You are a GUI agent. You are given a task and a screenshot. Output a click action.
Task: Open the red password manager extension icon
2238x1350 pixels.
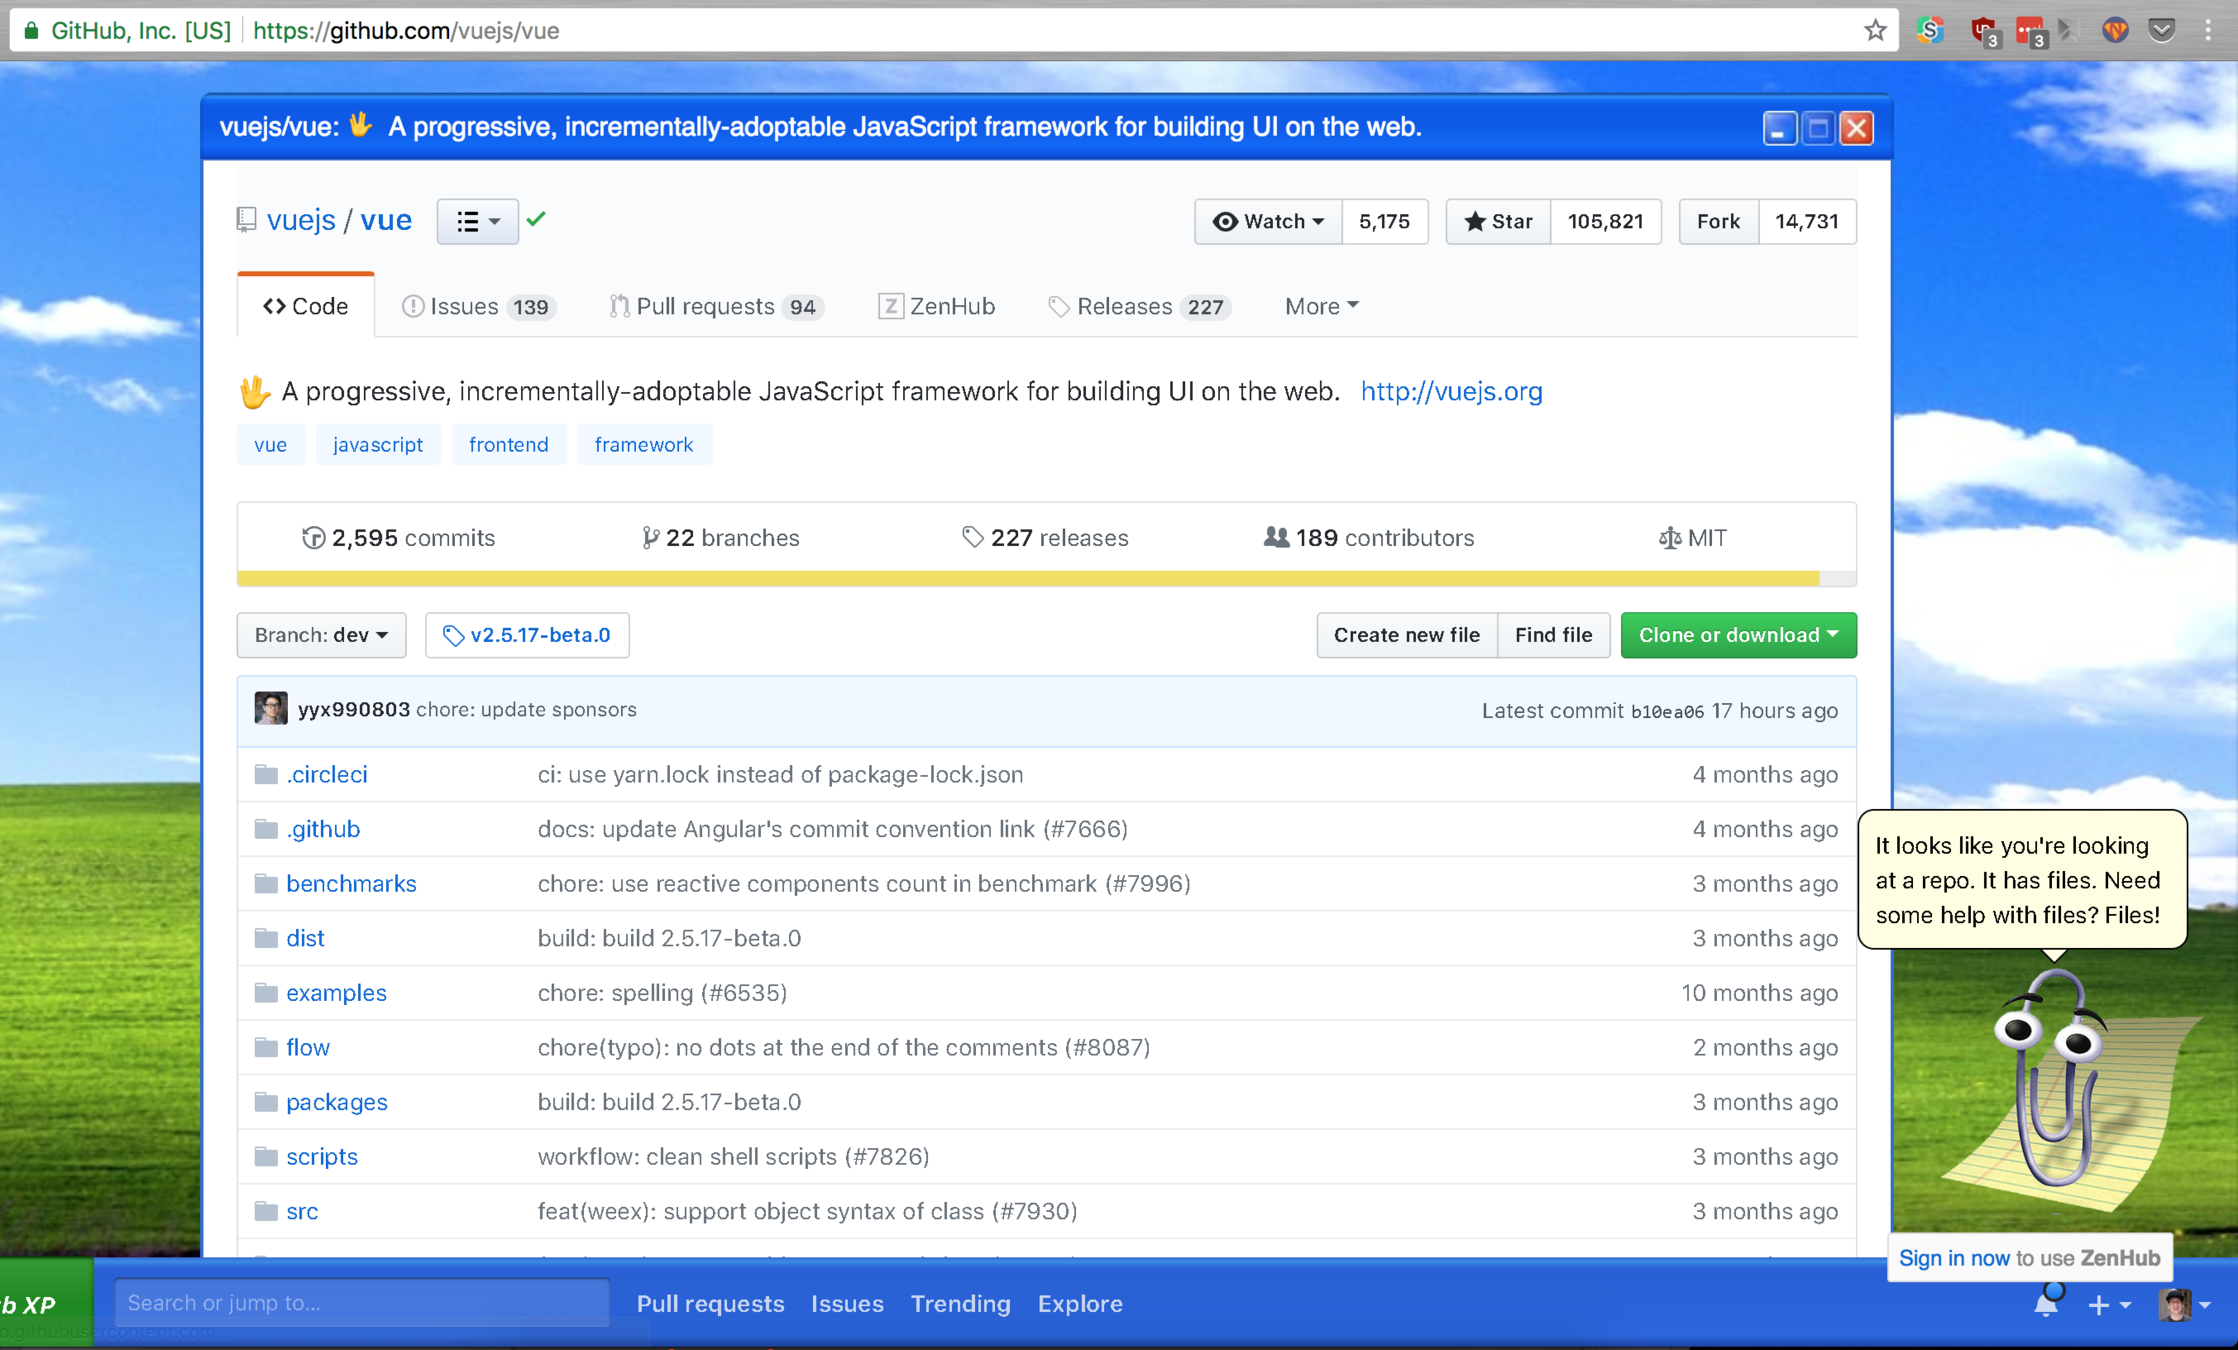[x=2031, y=32]
